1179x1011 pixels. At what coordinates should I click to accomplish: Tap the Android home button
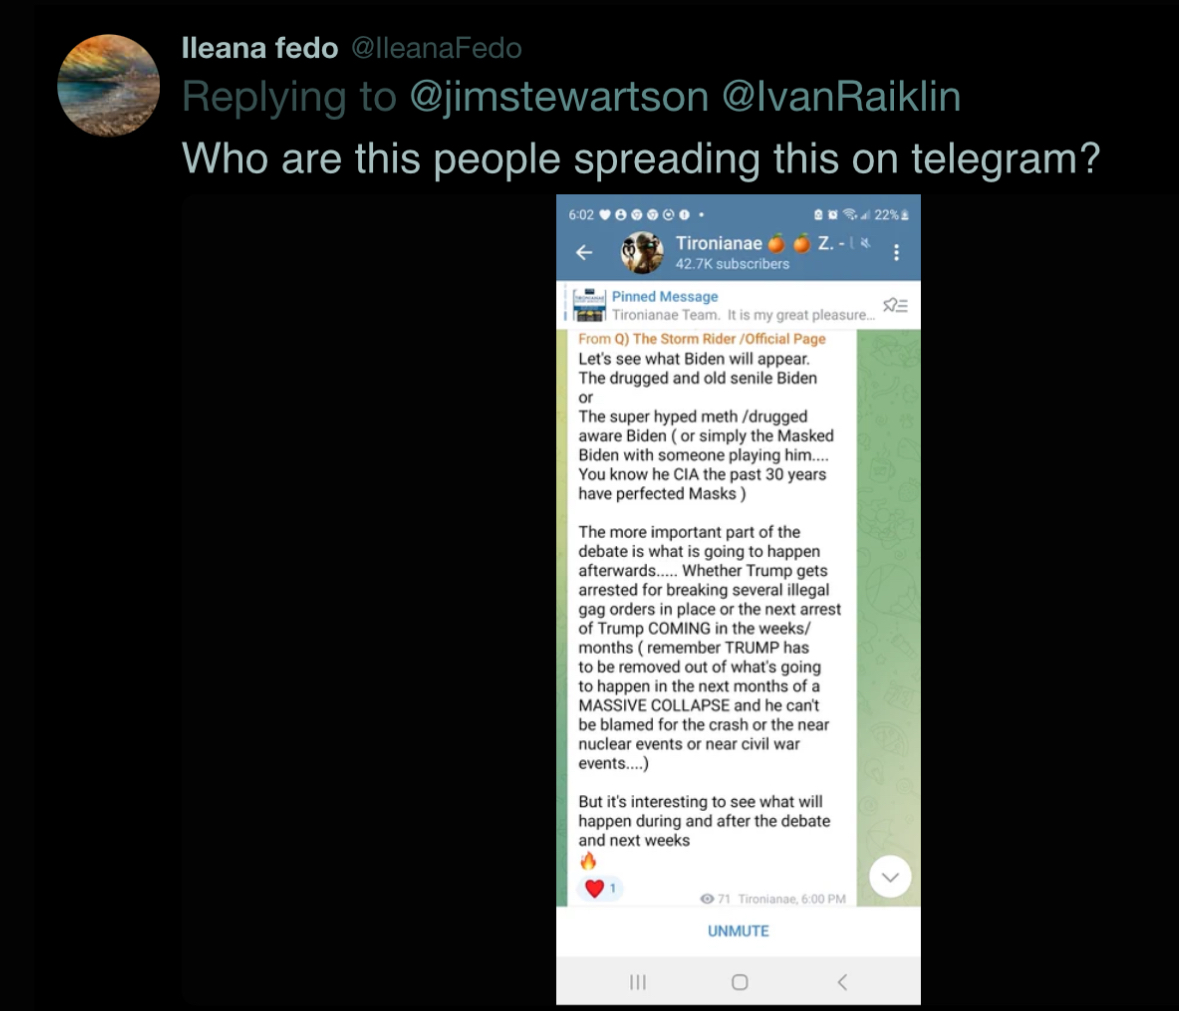[740, 982]
